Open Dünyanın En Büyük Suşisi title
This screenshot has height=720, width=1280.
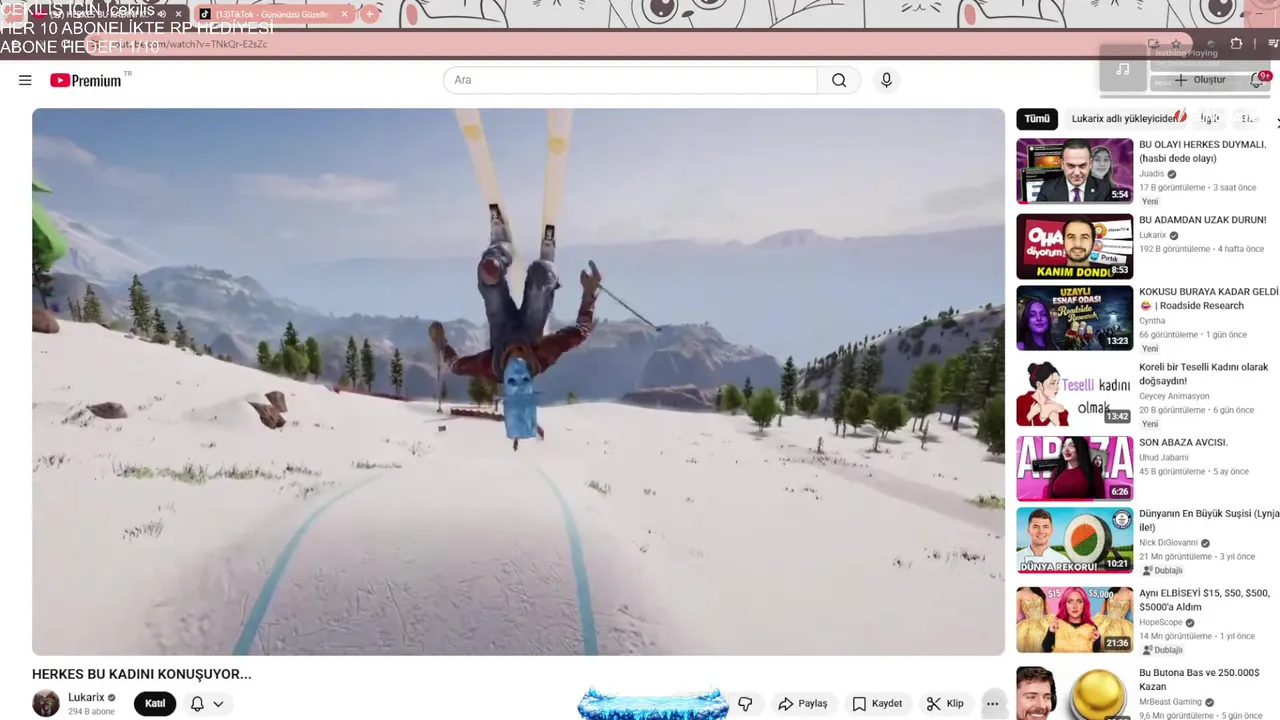[x=1208, y=520]
